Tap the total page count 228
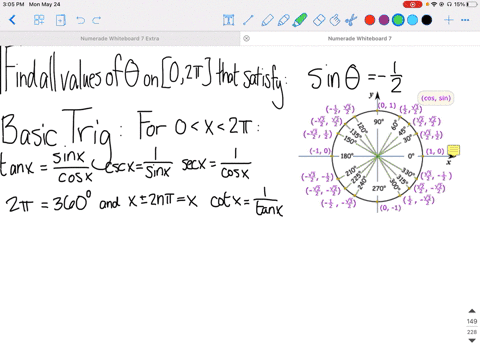Image resolution: width=480 pixels, height=360 pixels. click(x=472, y=332)
